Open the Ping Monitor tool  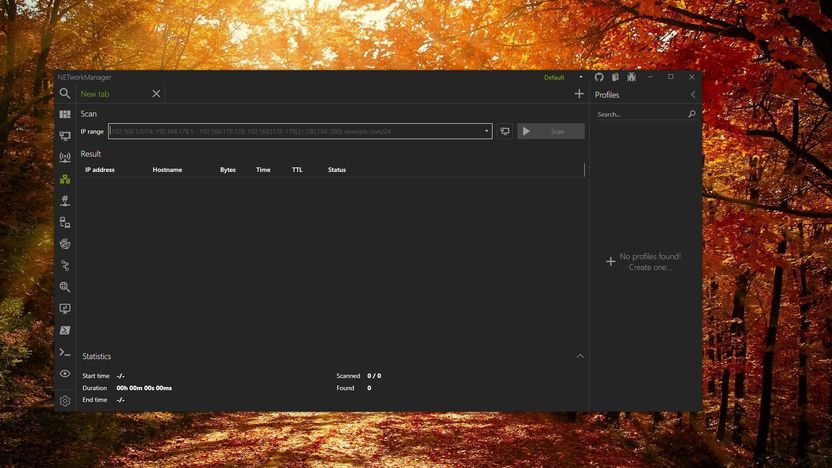[65, 222]
